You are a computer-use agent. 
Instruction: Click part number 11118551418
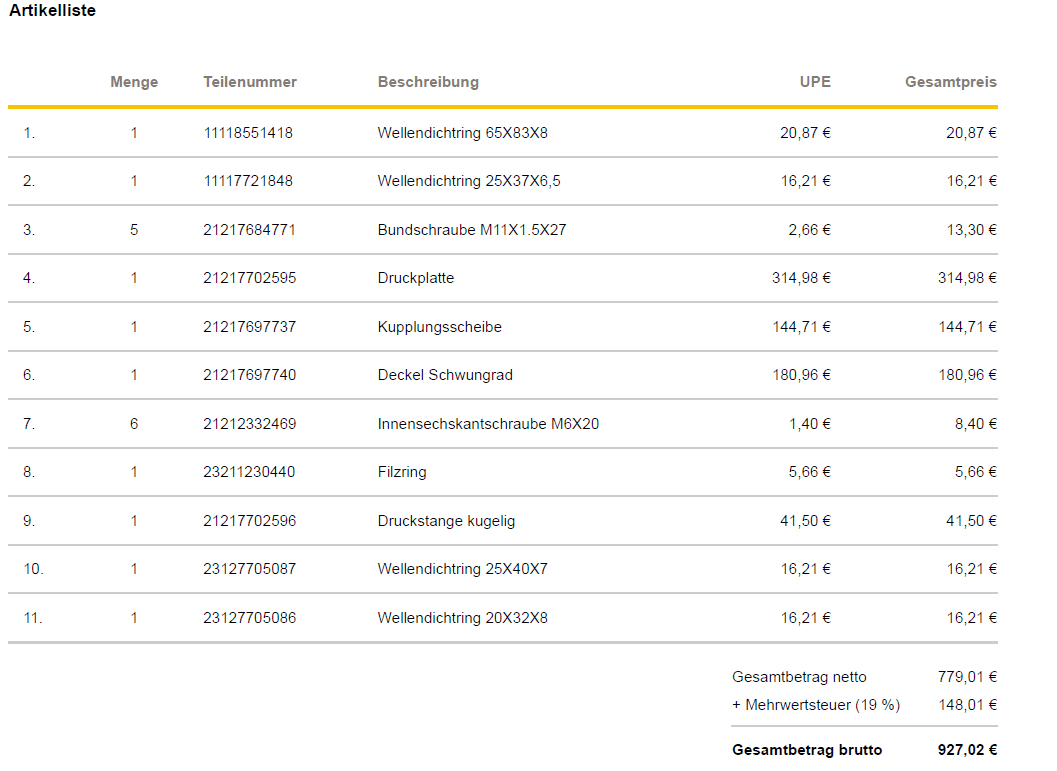tap(248, 133)
